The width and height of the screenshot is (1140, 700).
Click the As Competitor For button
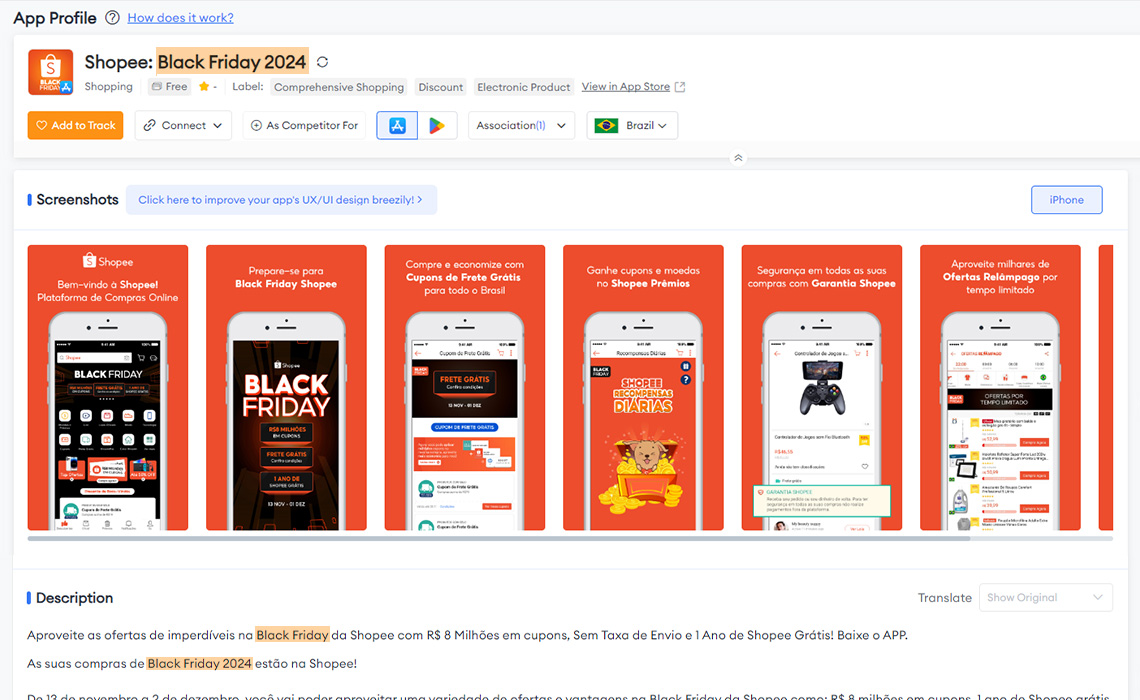305,125
